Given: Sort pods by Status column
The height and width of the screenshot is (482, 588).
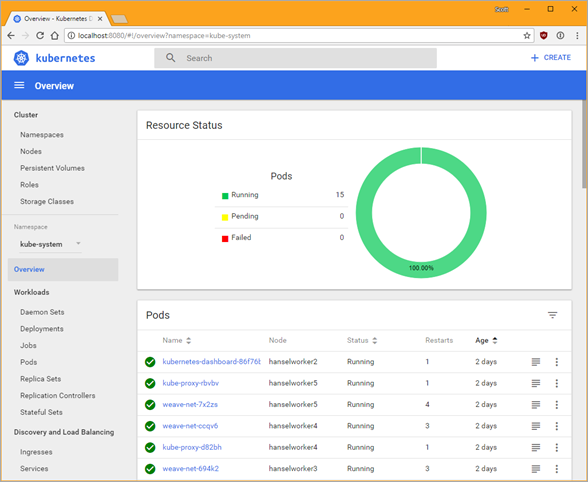Looking at the screenshot, I should 362,340.
